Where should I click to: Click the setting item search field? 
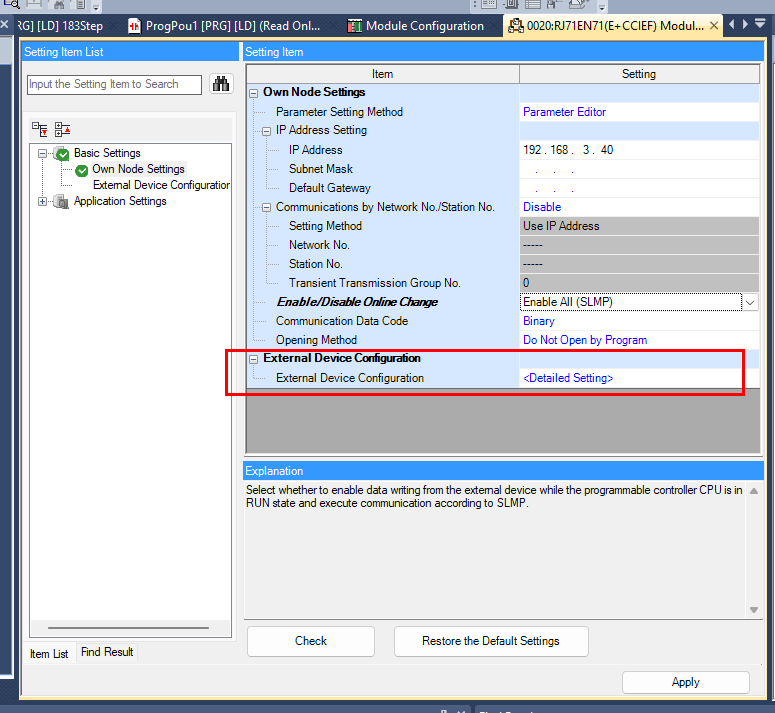coord(114,85)
